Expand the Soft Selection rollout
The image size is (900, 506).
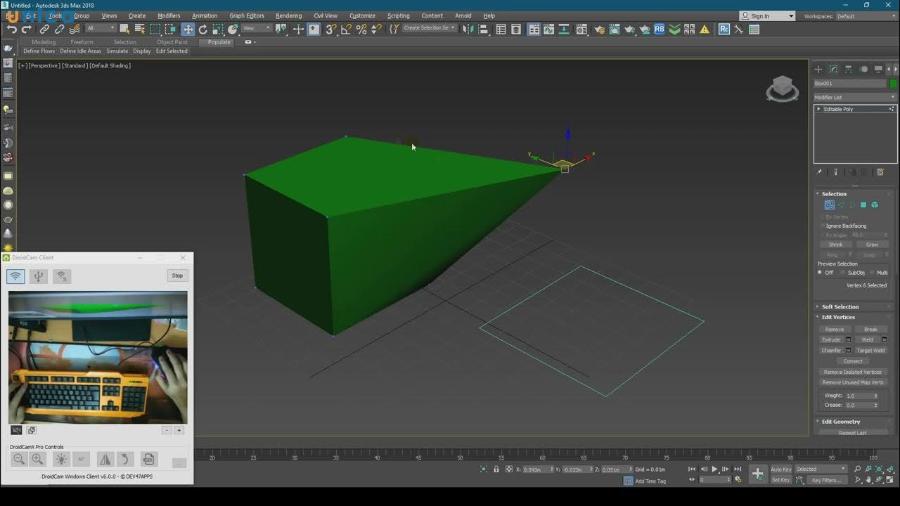[x=840, y=307]
